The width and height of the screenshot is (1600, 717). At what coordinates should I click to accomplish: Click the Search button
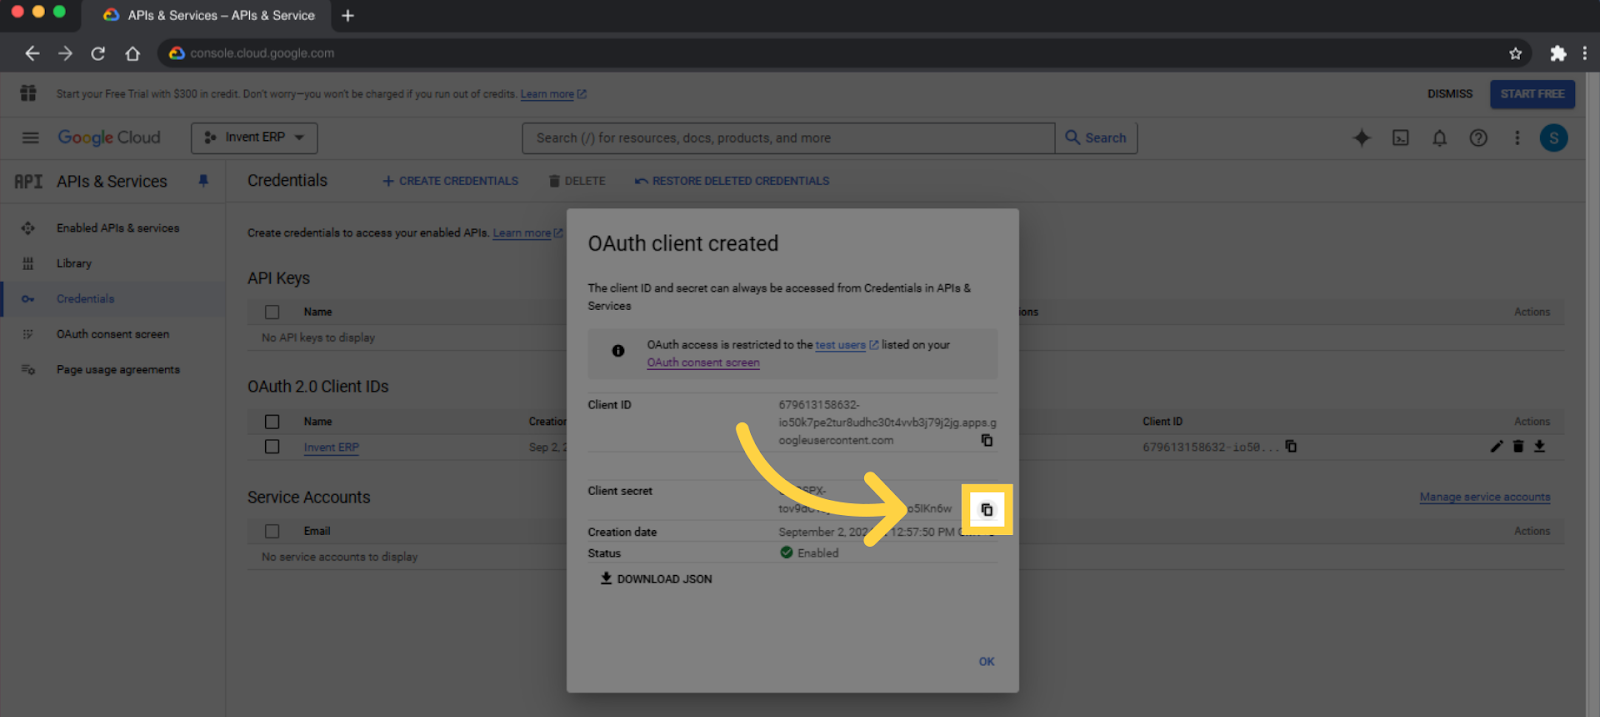pos(1096,138)
